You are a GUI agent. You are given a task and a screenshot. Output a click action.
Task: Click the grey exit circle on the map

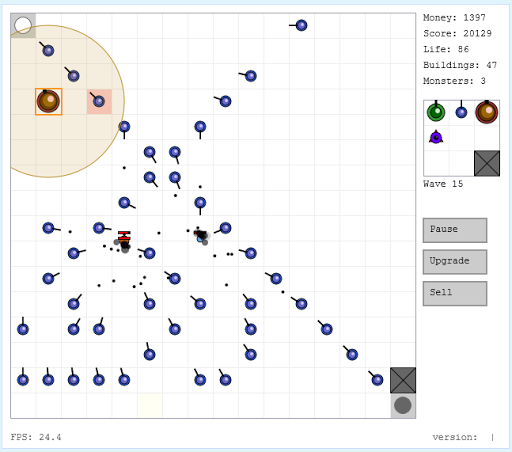pos(403,405)
